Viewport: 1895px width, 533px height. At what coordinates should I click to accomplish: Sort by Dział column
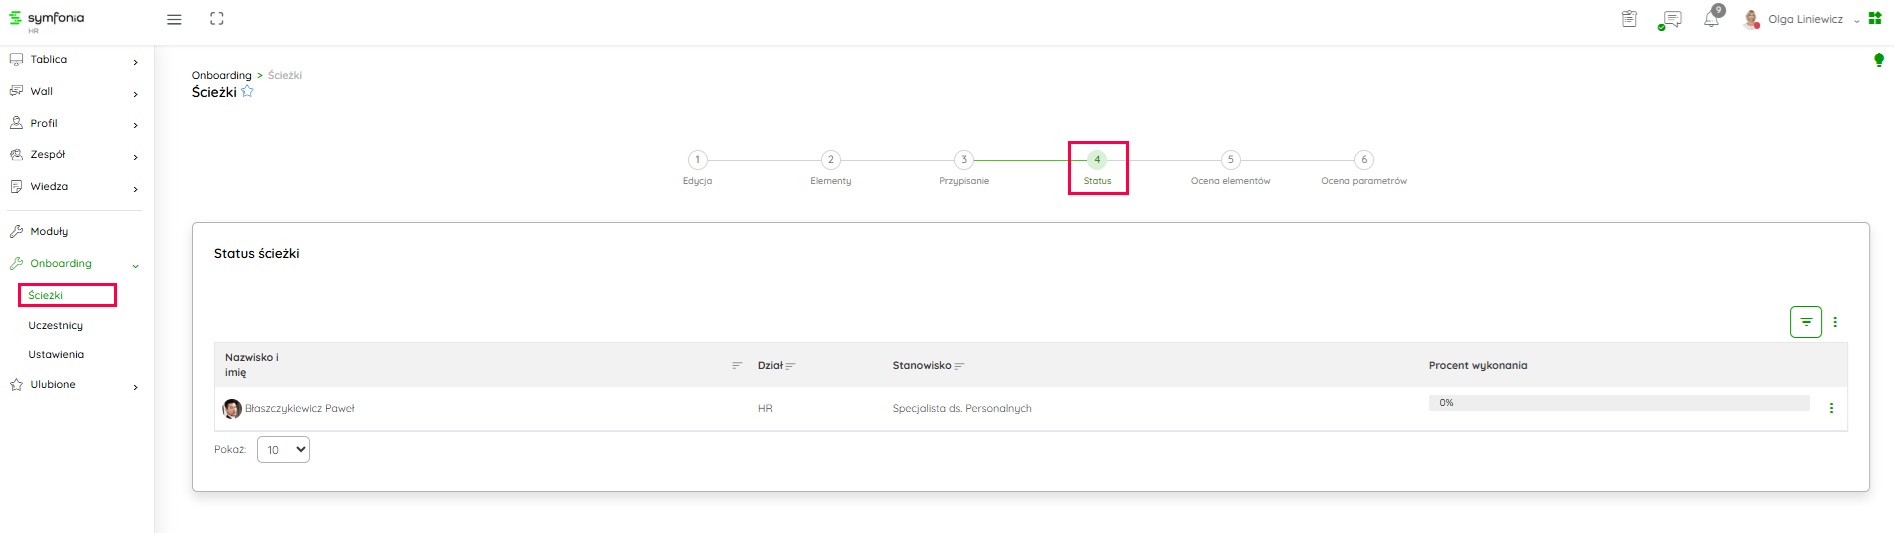point(790,366)
